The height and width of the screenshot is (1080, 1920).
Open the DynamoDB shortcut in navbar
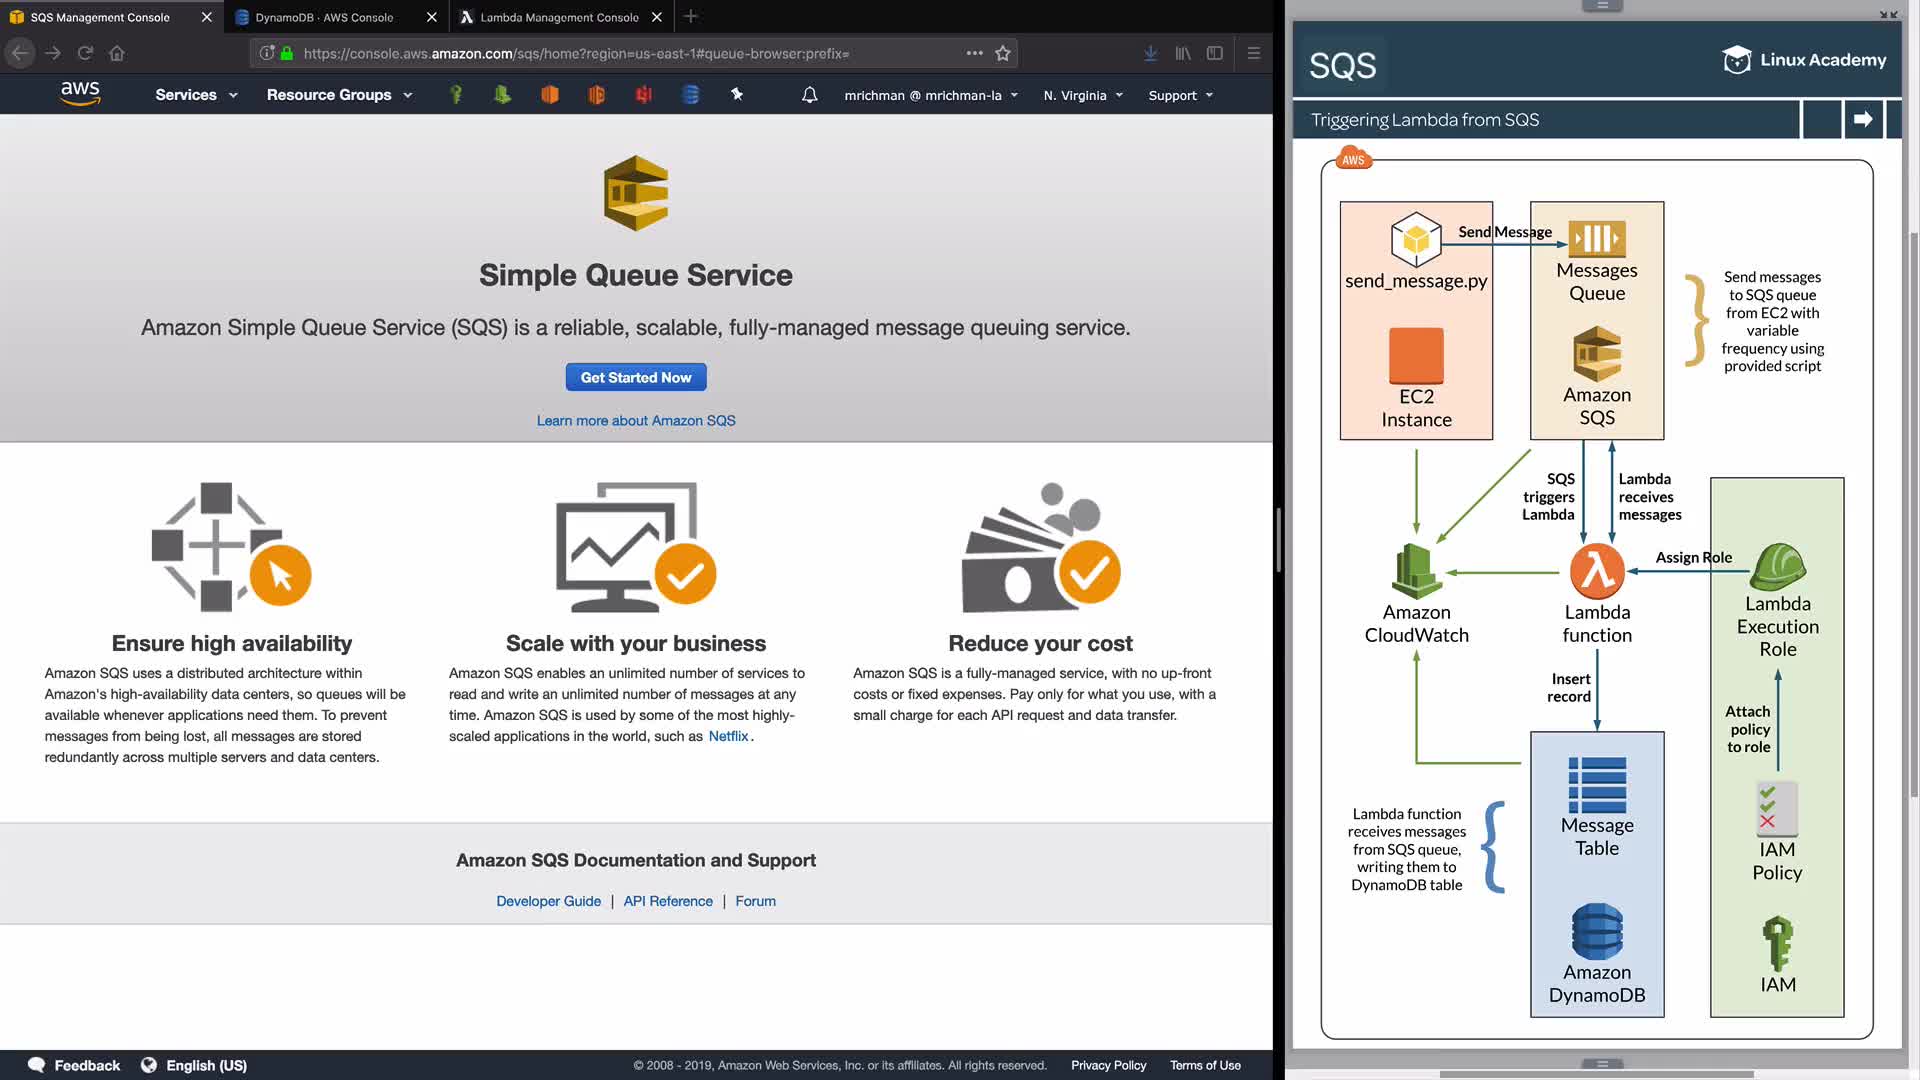(x=690, y=94)
